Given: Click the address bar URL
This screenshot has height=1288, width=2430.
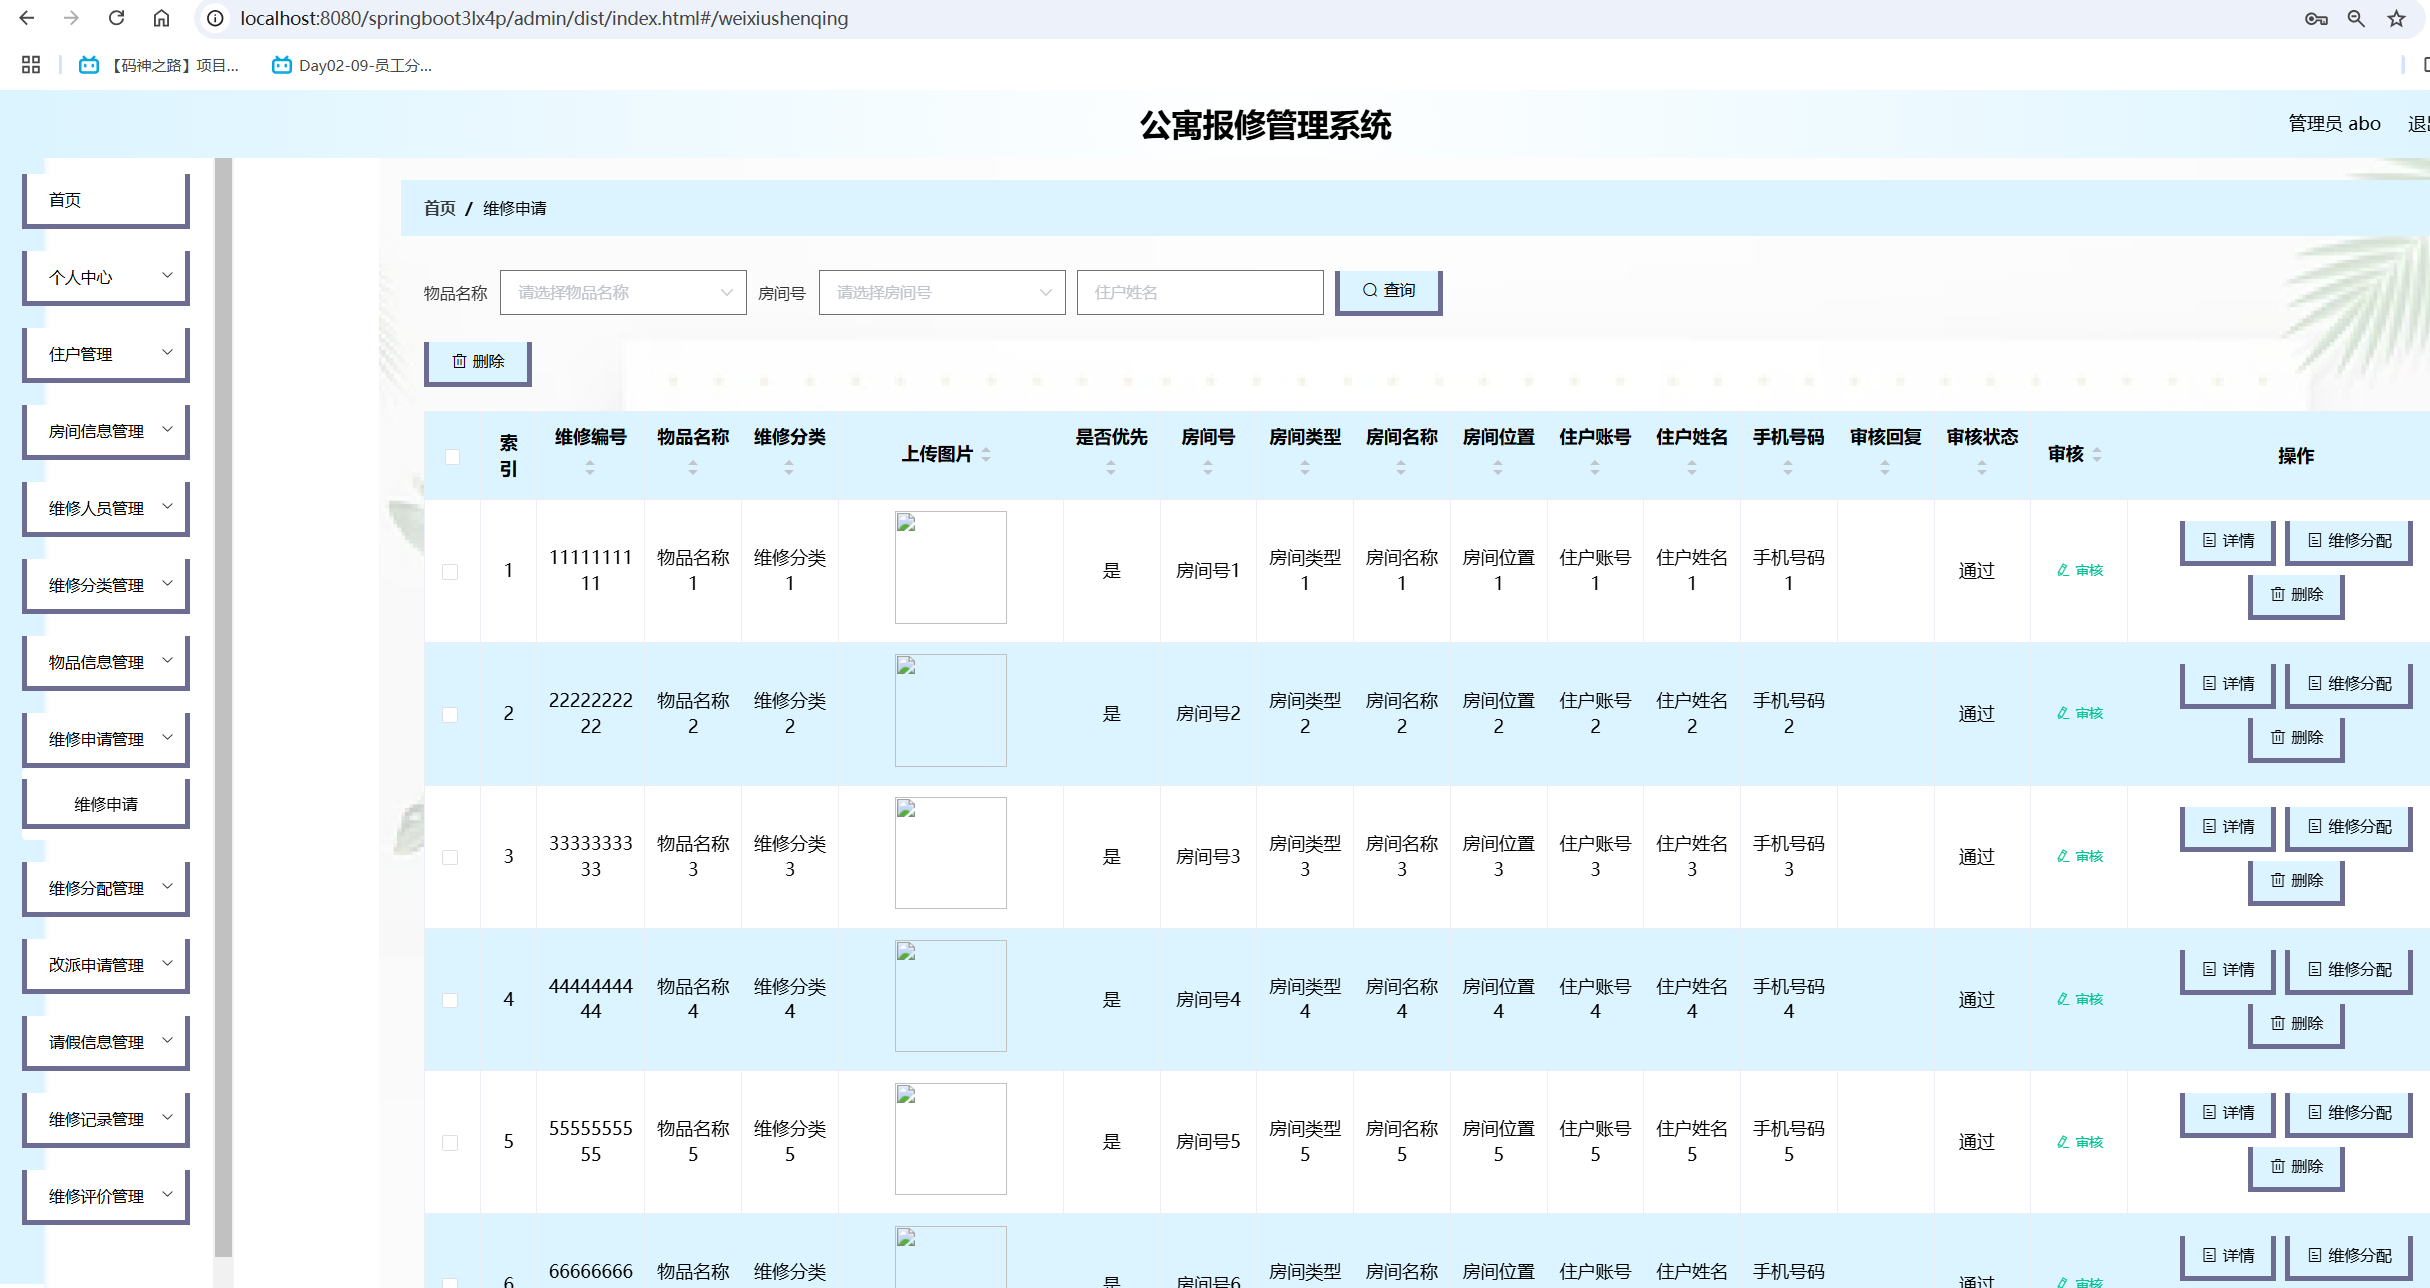Looking at the screenshot, I should click(x=544, y=18).
